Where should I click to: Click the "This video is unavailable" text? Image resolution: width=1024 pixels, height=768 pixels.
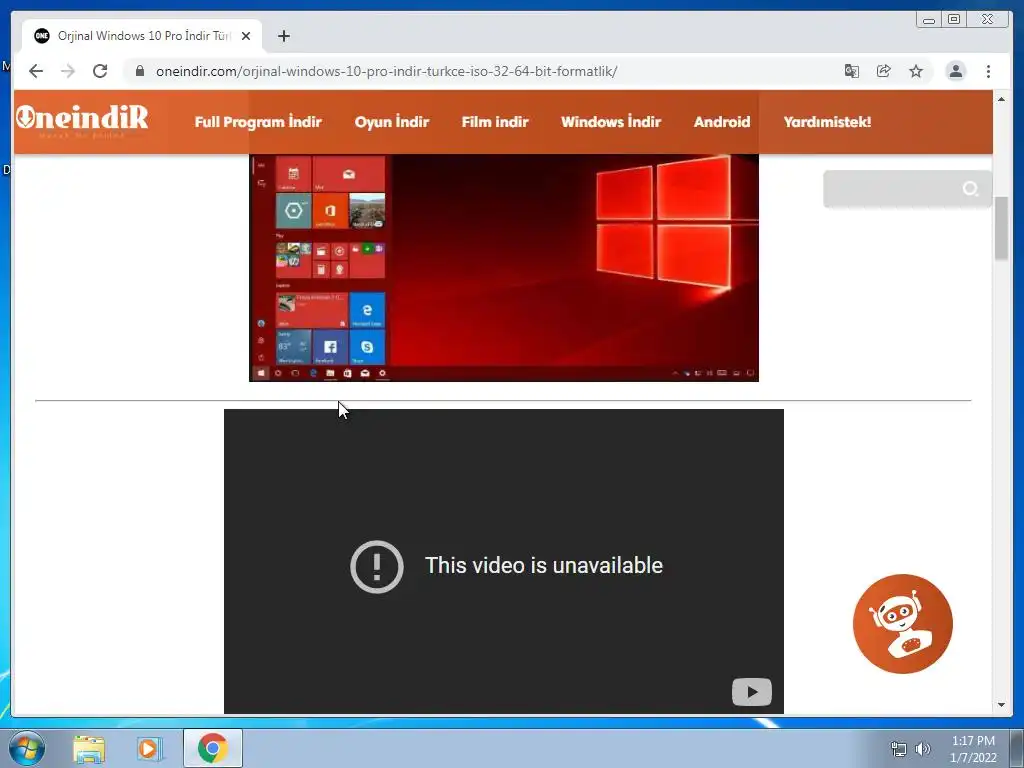[543, 566]
